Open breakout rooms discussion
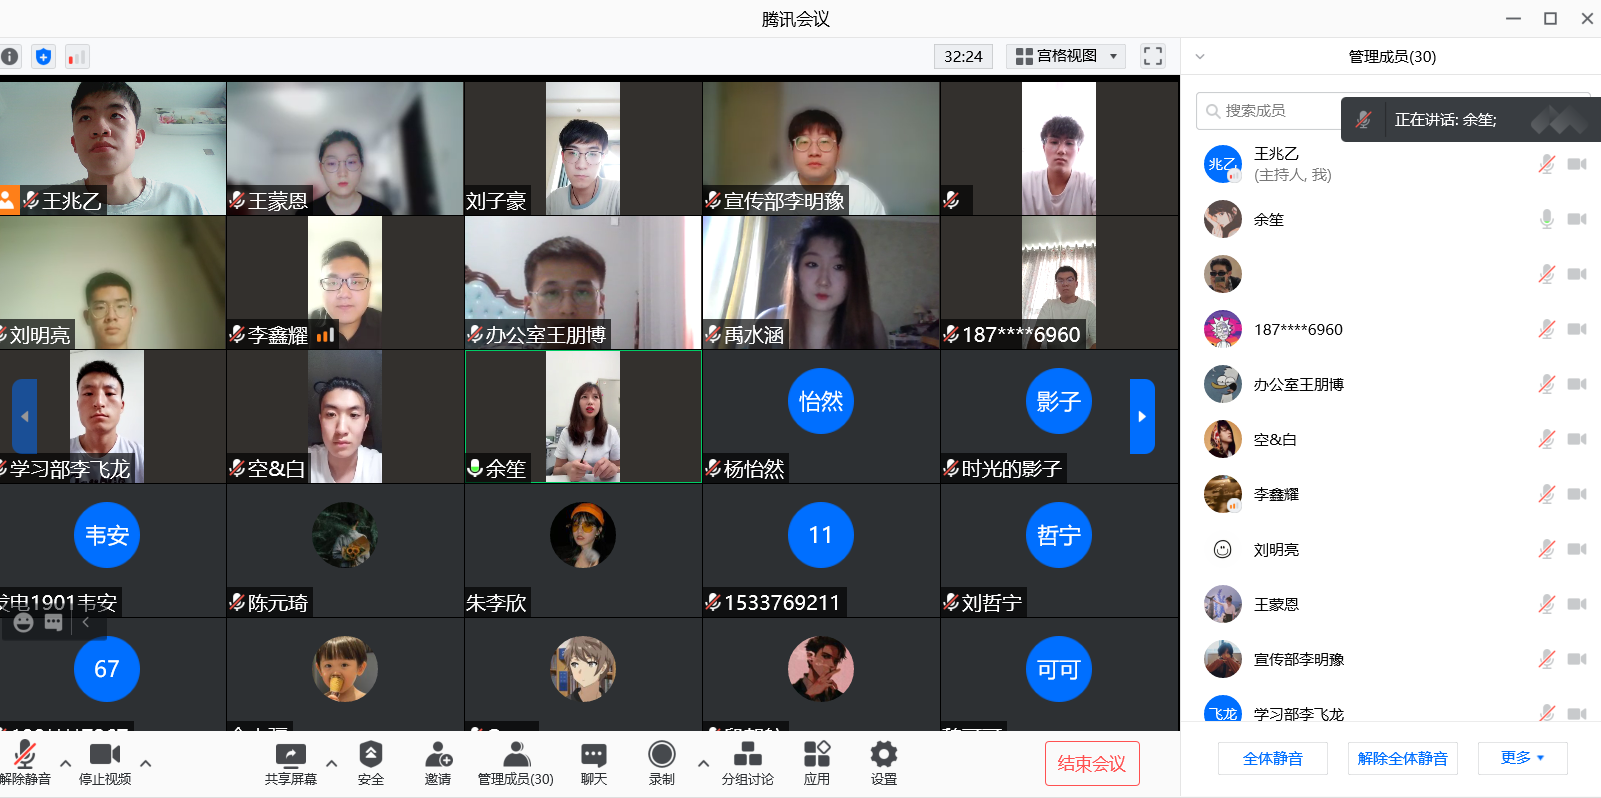Screen dimensions: 1601x798 tap(747, 763)
